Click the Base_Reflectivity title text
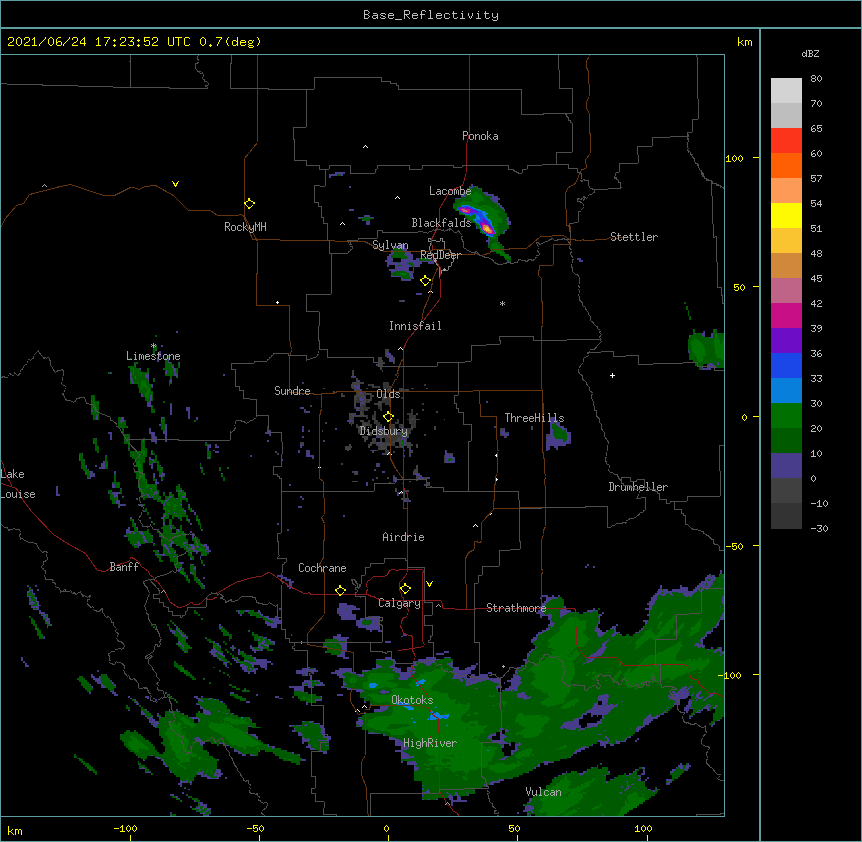Image resolution: width=862 pixels, height=842 pixels. tap(431, 15)
